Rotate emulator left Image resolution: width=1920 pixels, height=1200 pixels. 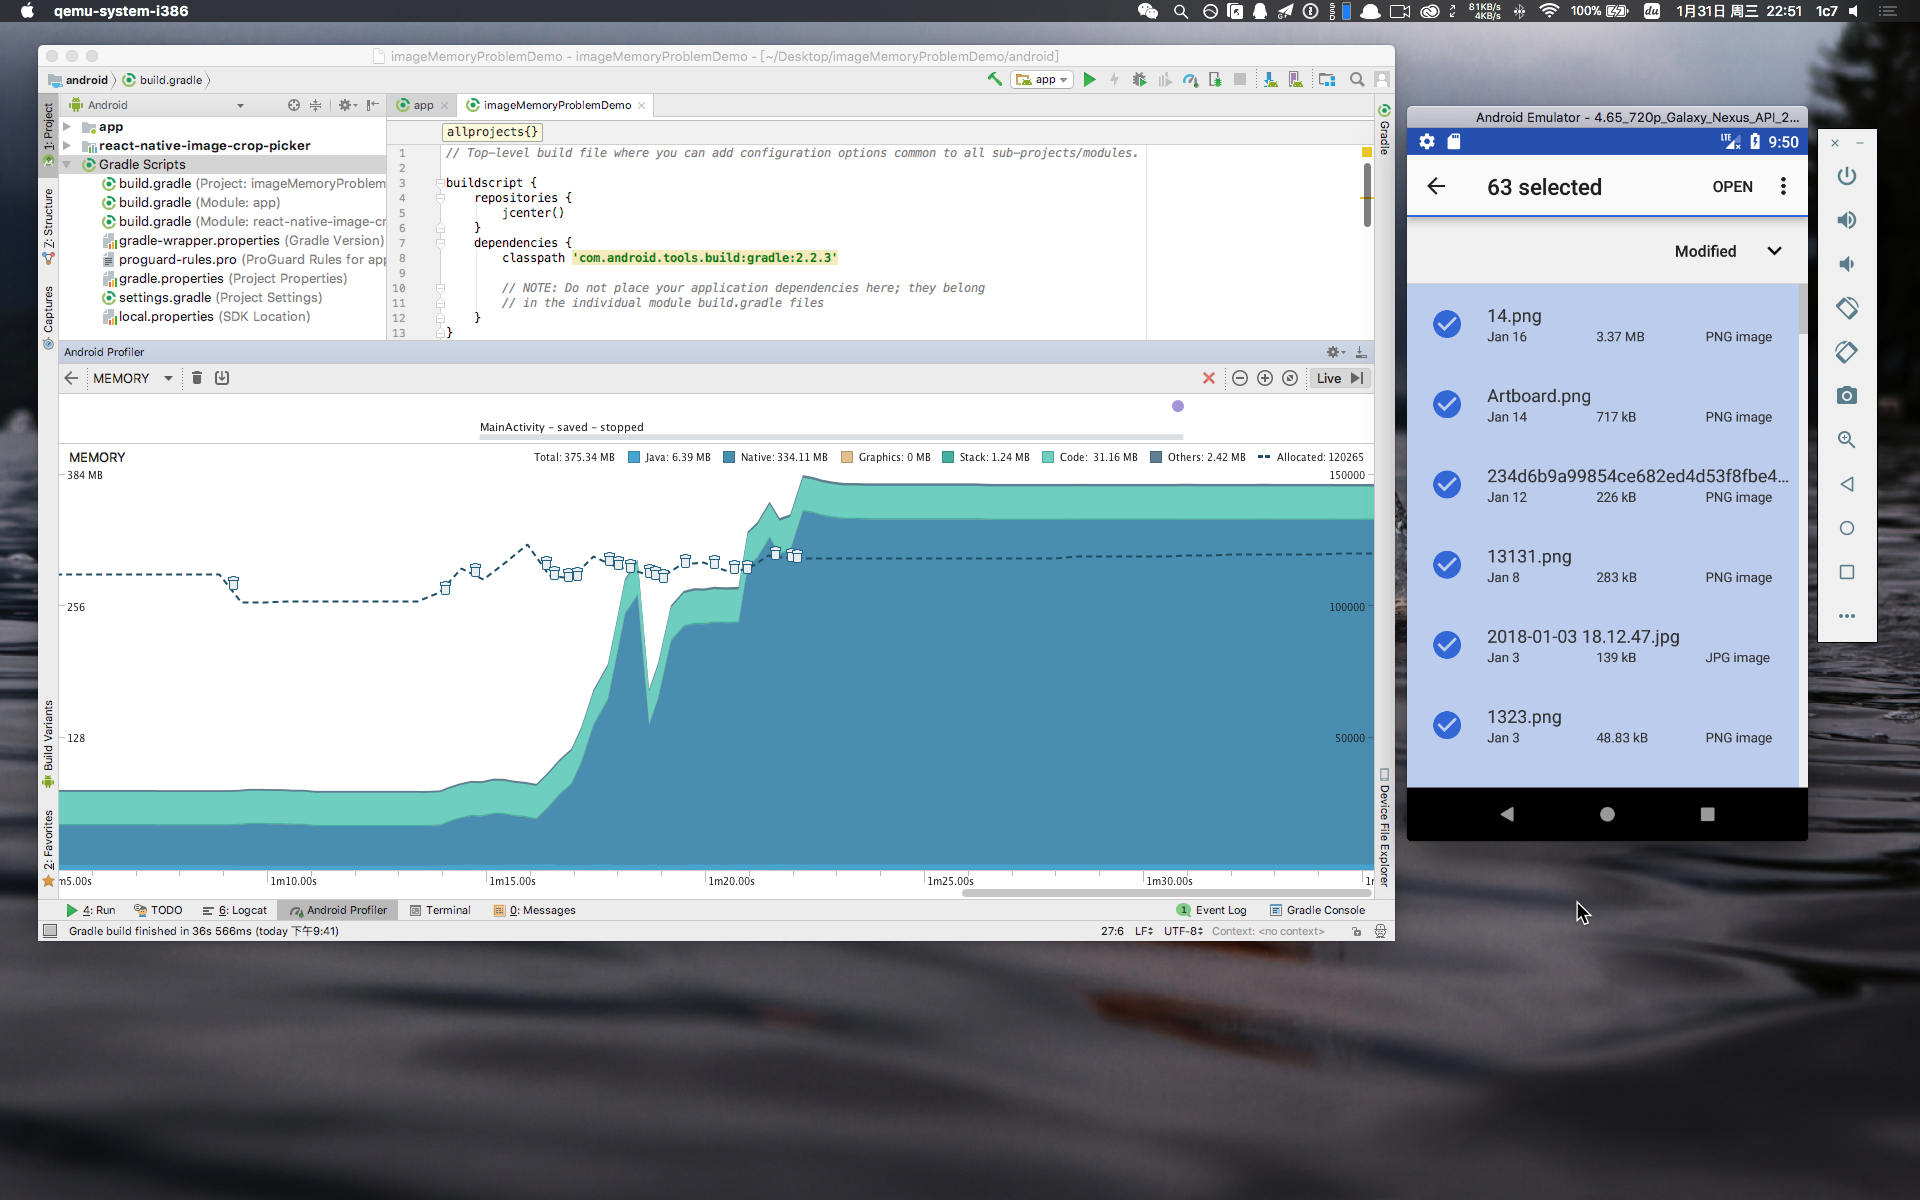point(1847,308)
